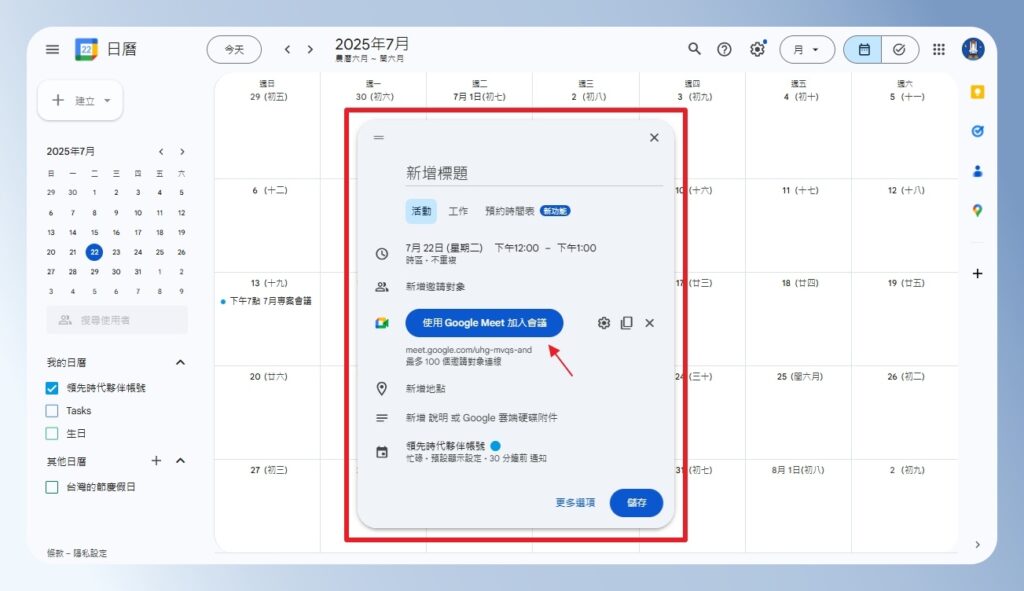Open 更多選項 more options

pyautogui.click(x=575, y=503)
